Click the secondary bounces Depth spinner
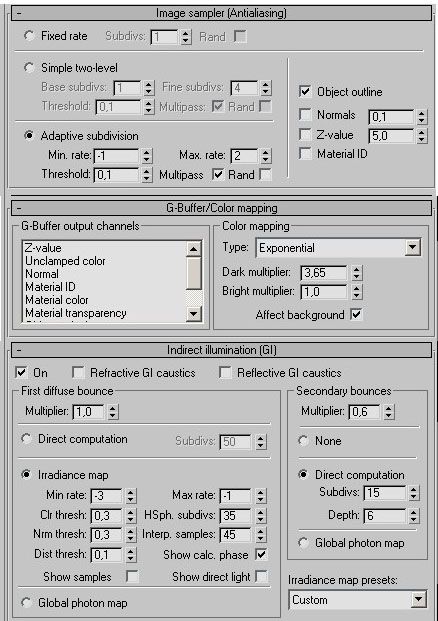Image resolution: width=438 pixels, height=621 pixels. (414, 516)
